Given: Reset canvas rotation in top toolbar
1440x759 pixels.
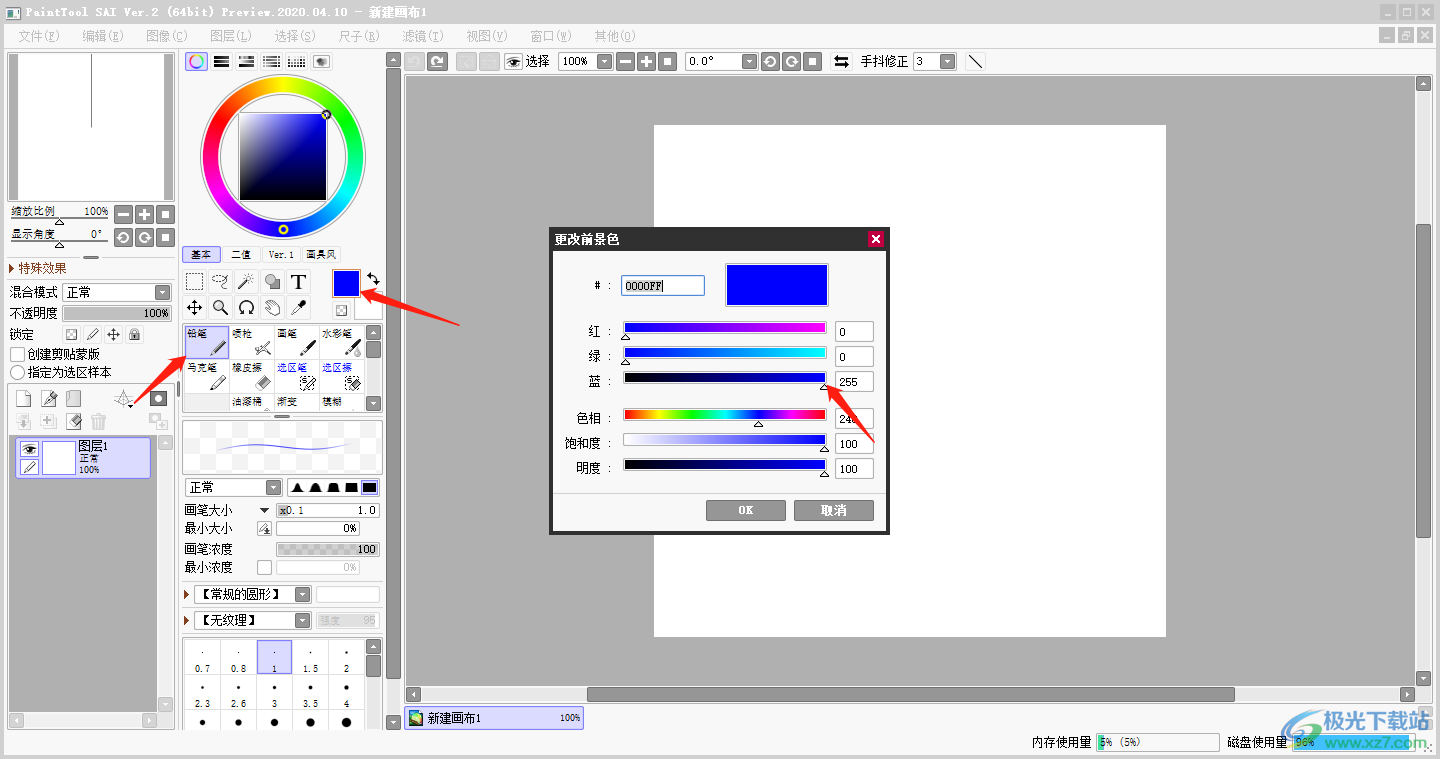Looking at the screenshot, I should pos(813,61).
